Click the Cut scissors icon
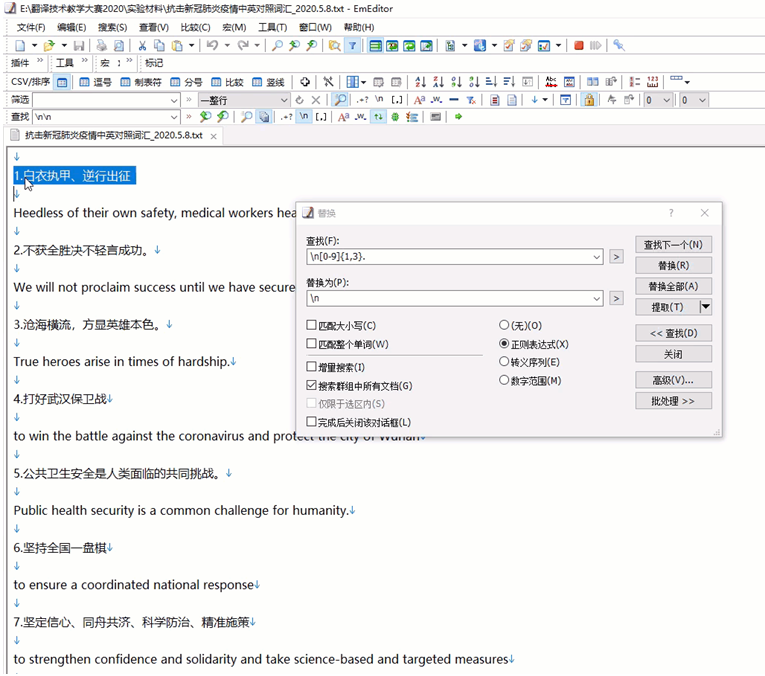 point(143,46)
